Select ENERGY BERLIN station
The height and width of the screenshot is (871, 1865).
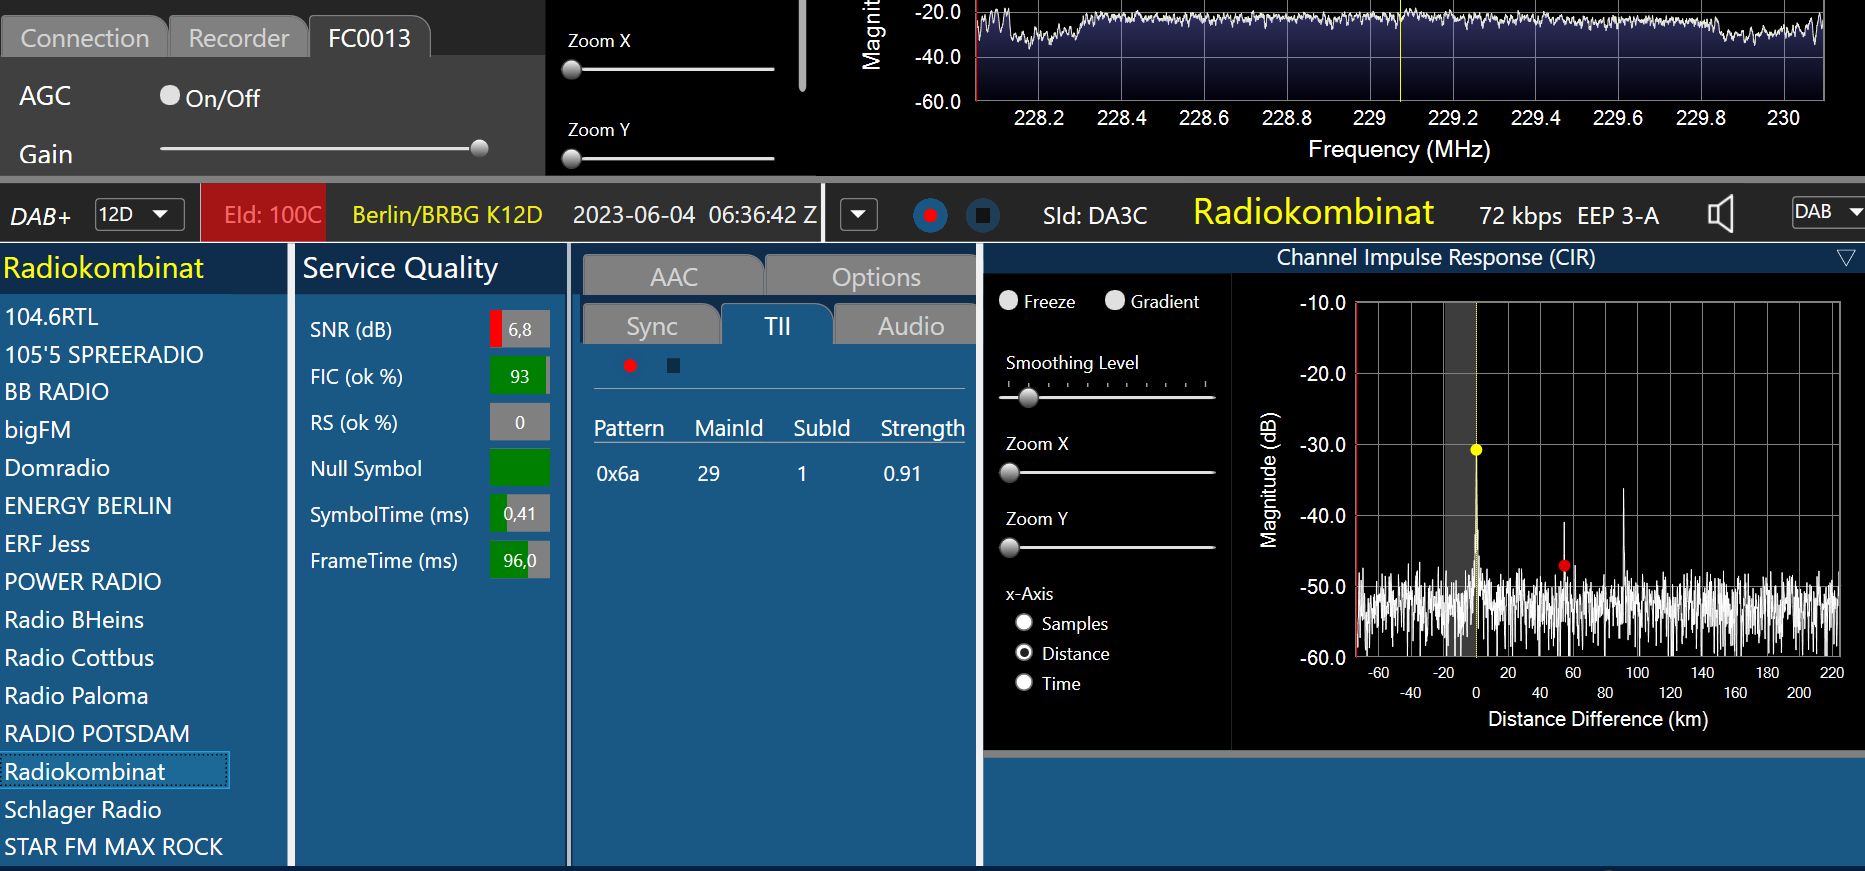(88, 506)
